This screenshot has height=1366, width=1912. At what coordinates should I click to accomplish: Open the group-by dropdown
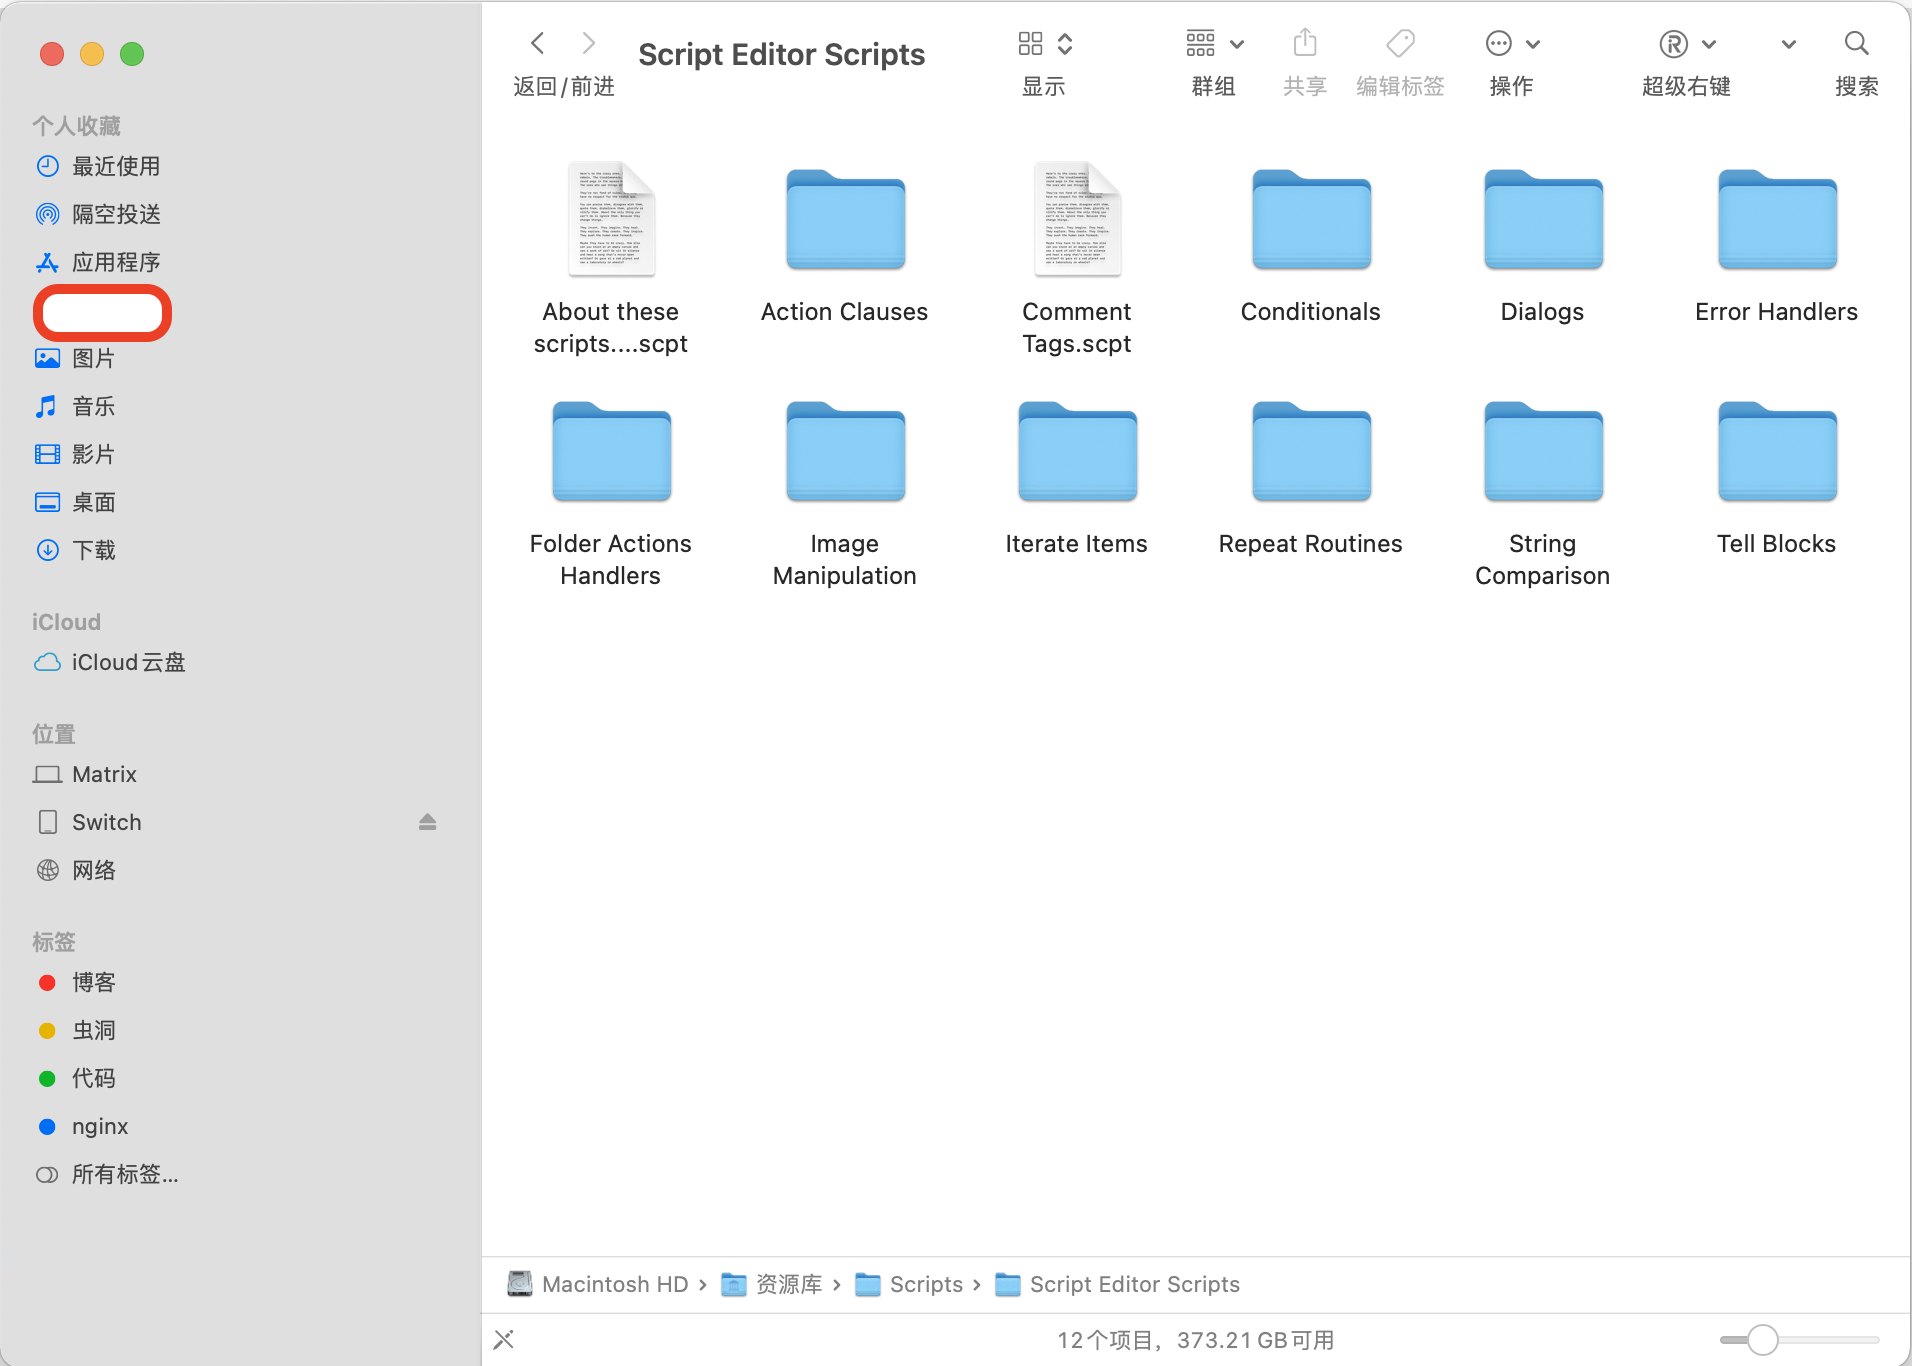[1214, 43]
